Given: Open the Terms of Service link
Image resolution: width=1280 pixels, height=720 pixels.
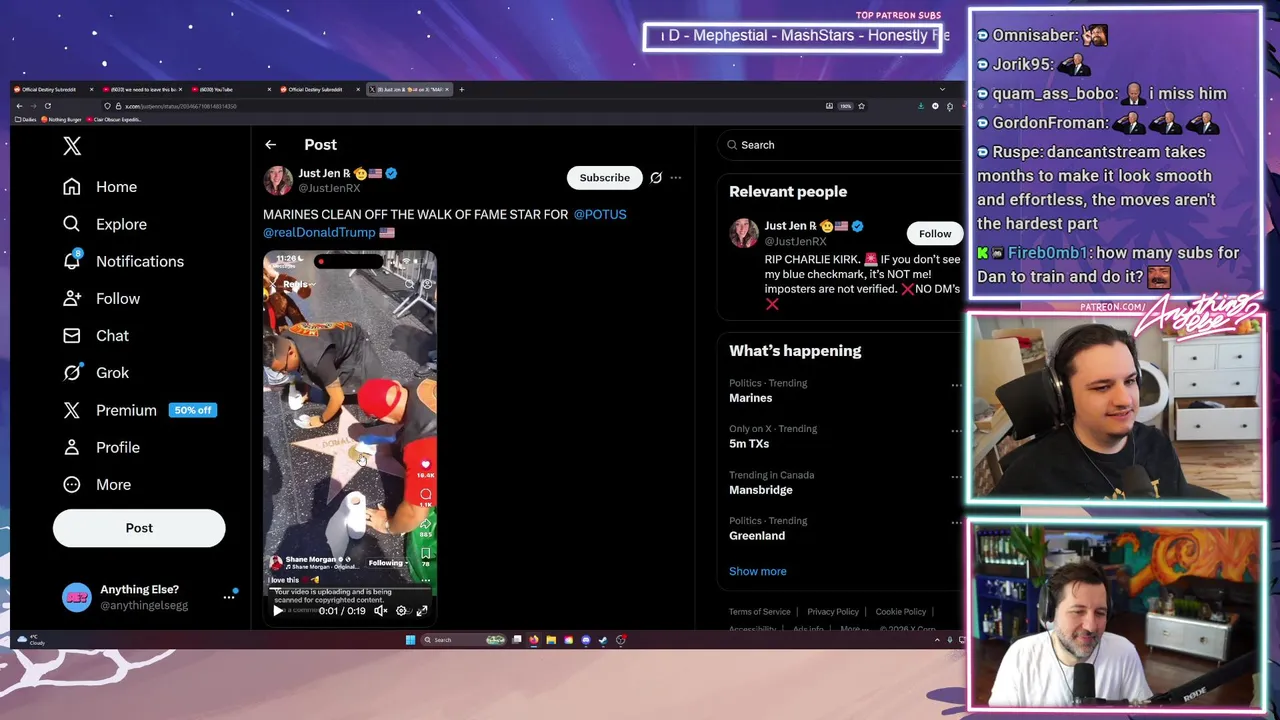Looking at the screenshot, I should (759, 612).
